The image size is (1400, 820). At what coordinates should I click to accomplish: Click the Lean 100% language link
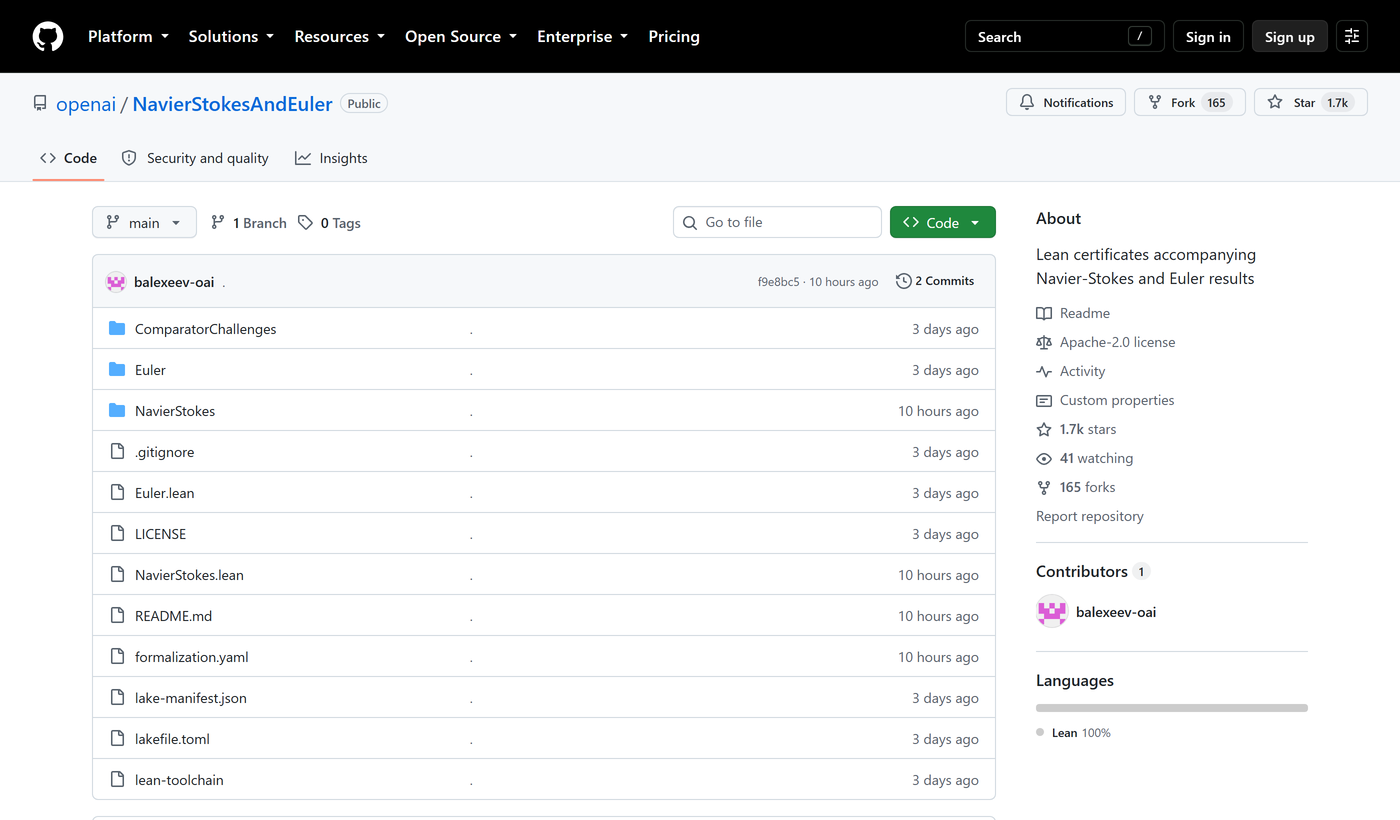tap(1074, 733)
